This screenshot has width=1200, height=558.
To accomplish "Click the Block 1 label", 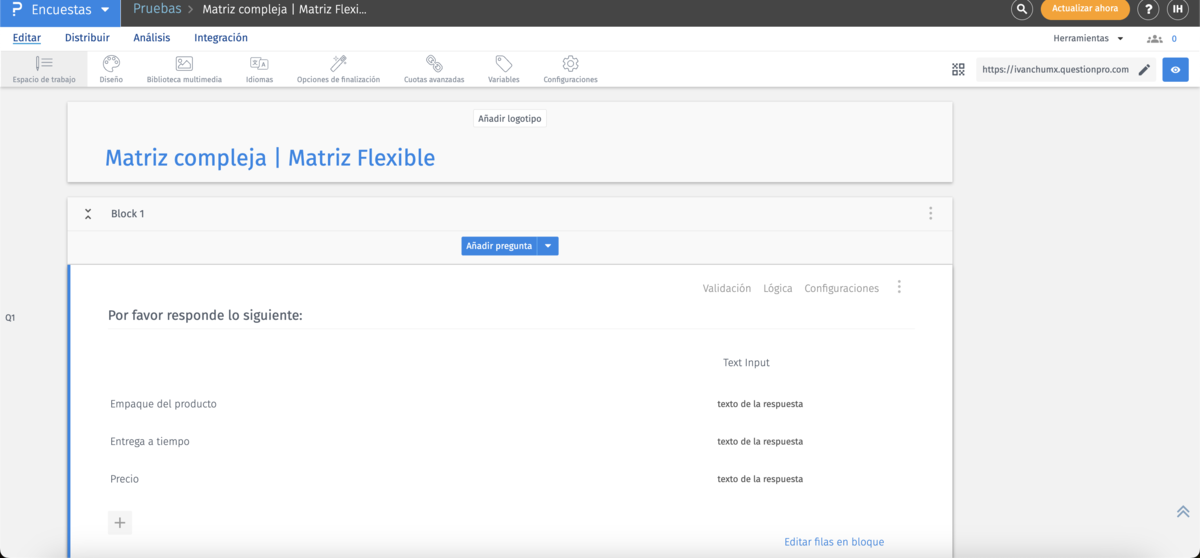I will (x=127, y=214).
